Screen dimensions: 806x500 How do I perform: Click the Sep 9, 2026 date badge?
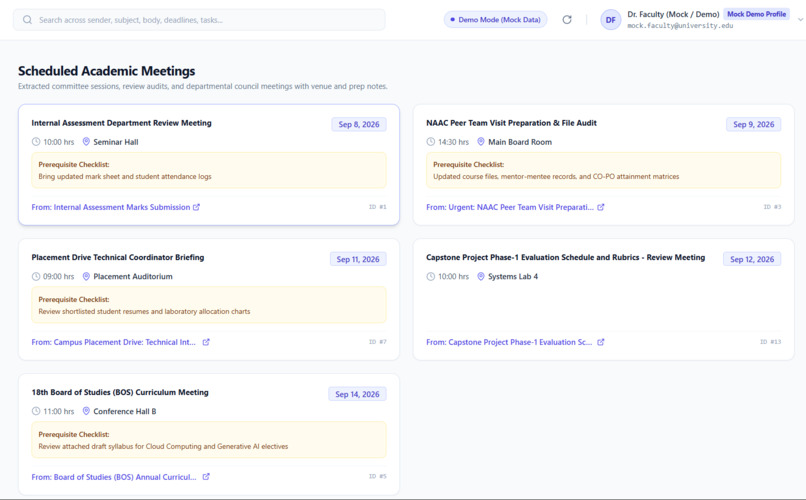click(754, 124)
